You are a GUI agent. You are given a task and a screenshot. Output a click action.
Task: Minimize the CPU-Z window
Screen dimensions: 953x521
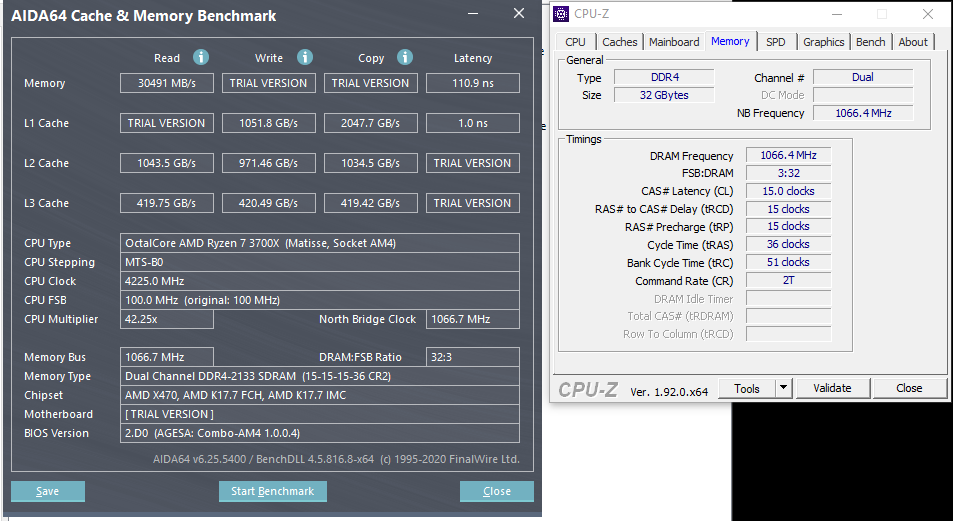point(836,14)
